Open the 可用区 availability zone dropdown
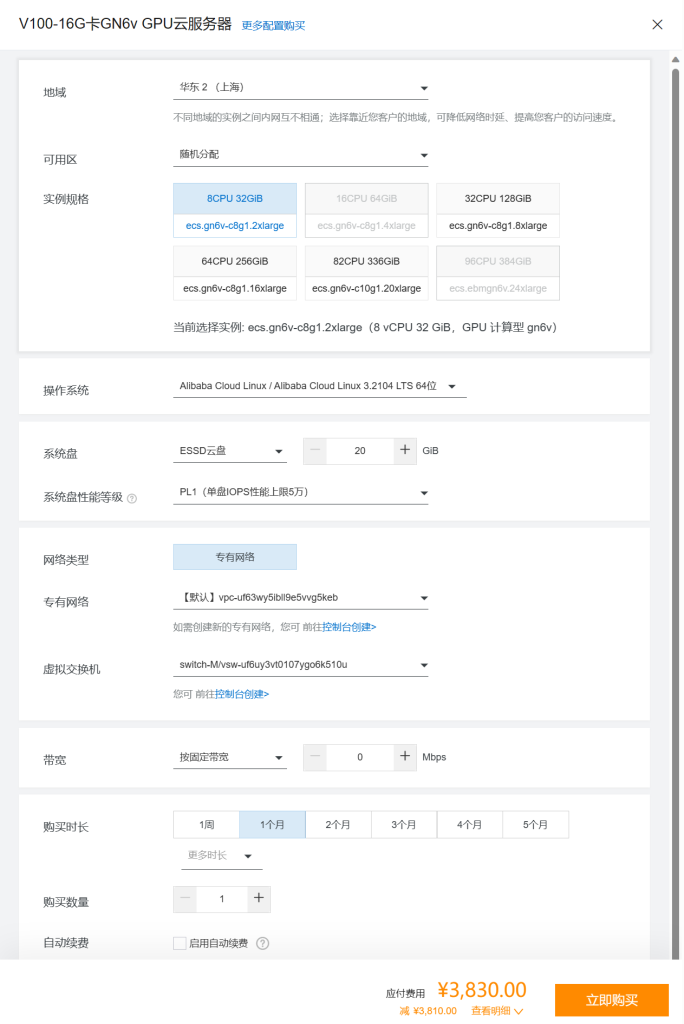 click(301, 155)
